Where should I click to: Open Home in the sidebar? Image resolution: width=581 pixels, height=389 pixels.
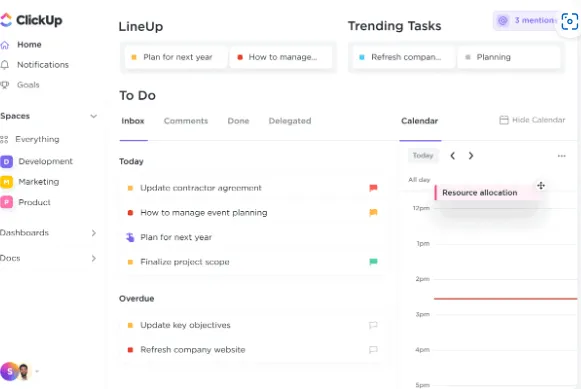tap(29, 44)
